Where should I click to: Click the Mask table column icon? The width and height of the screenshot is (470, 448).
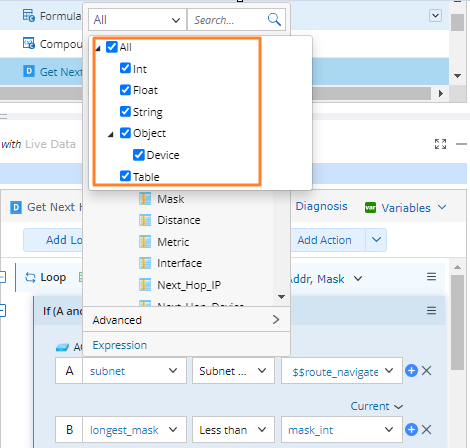tap(145, 199)
